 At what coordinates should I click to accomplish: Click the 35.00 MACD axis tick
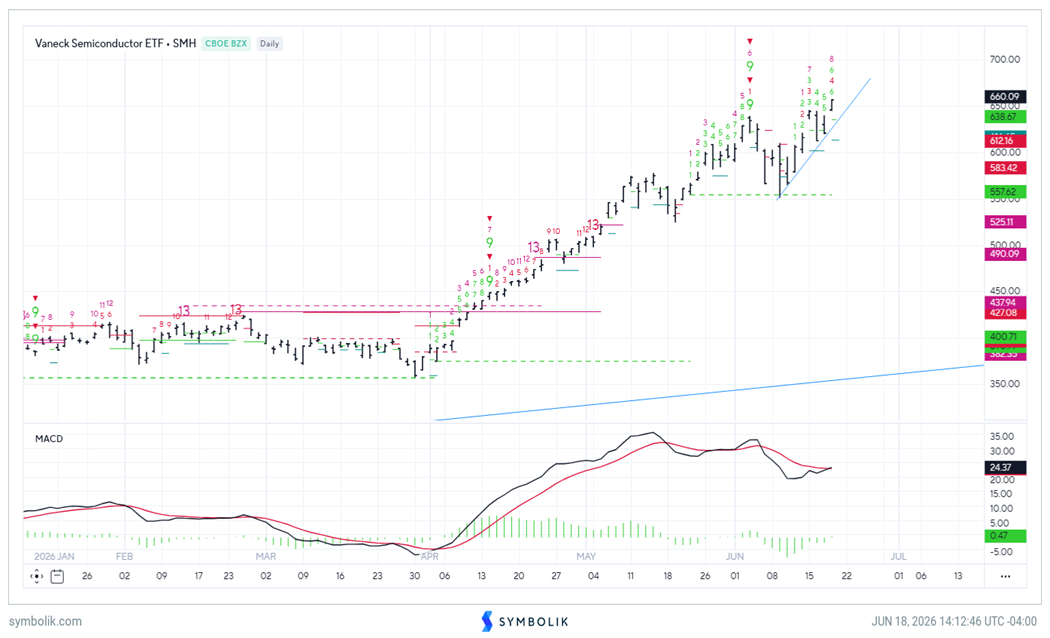(1002, 436)
